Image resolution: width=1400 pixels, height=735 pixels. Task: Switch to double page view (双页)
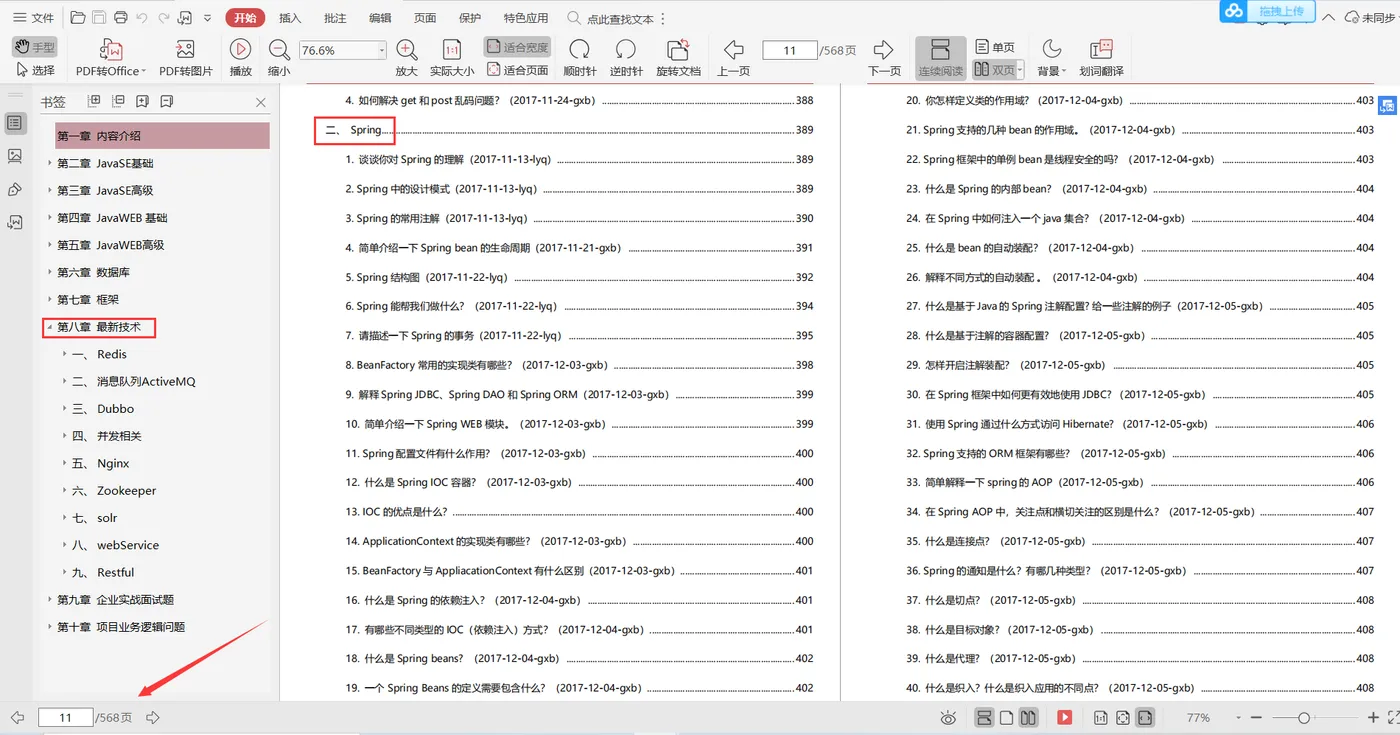(993, 70)
